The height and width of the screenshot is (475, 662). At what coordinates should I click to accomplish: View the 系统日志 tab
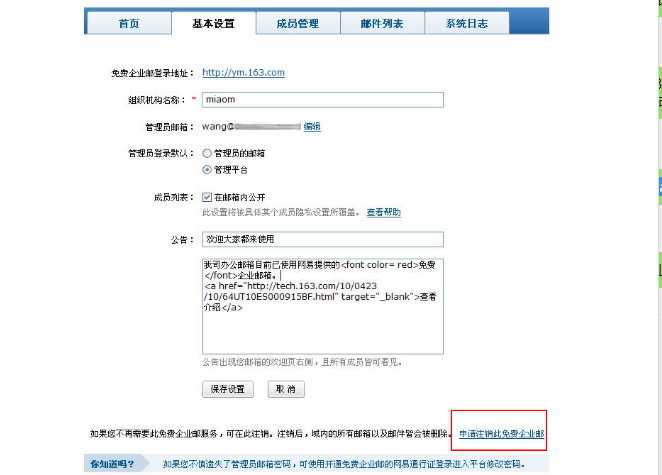(x=466, y=23)
